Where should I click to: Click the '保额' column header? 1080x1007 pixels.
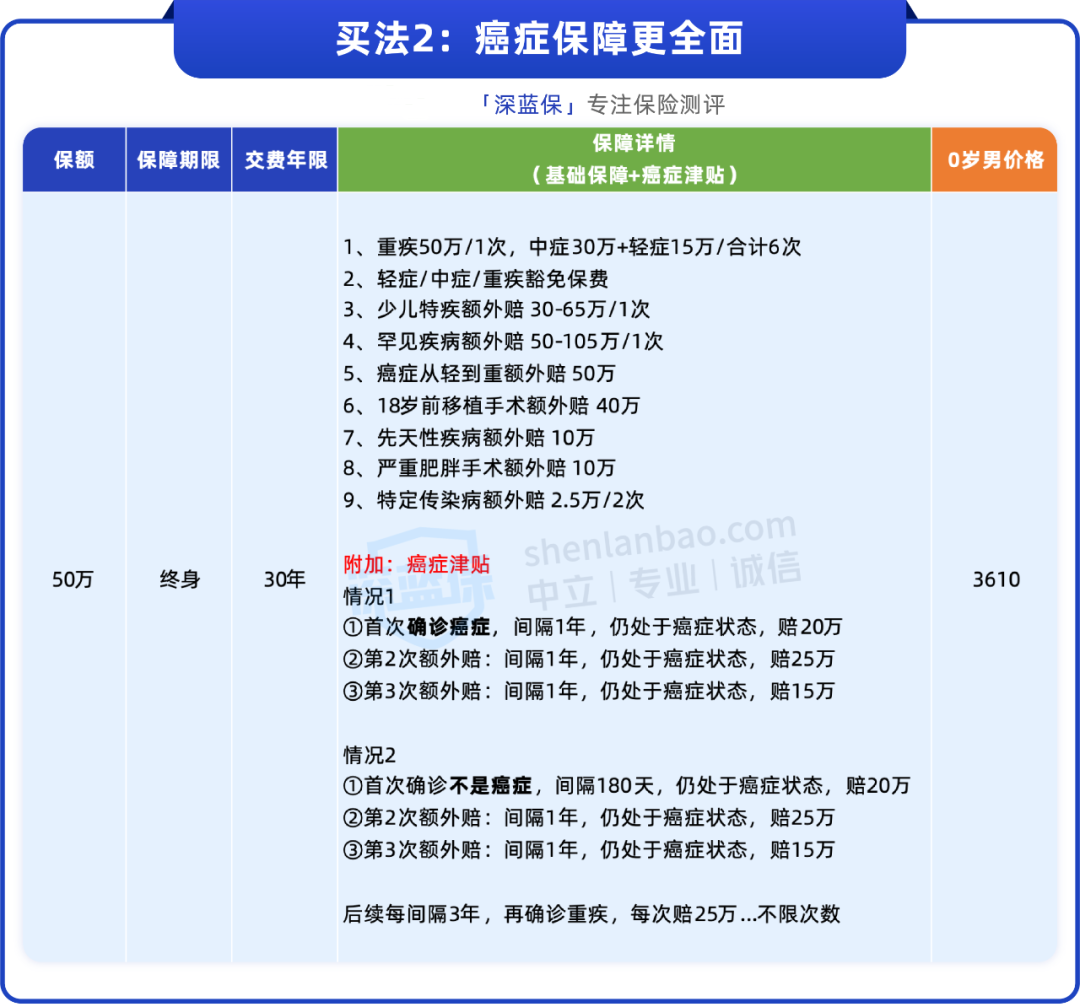coord(74,160)
